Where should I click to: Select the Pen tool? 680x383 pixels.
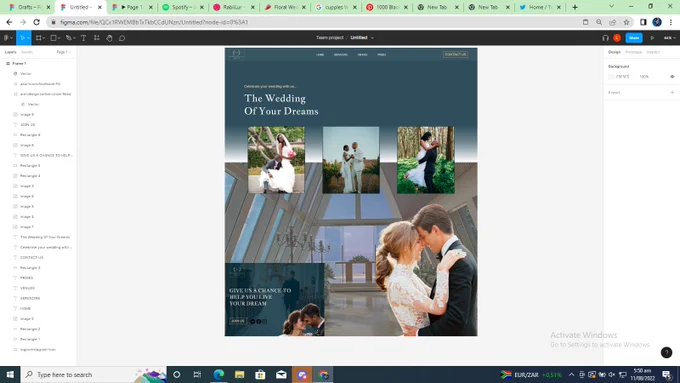(68, 38)
